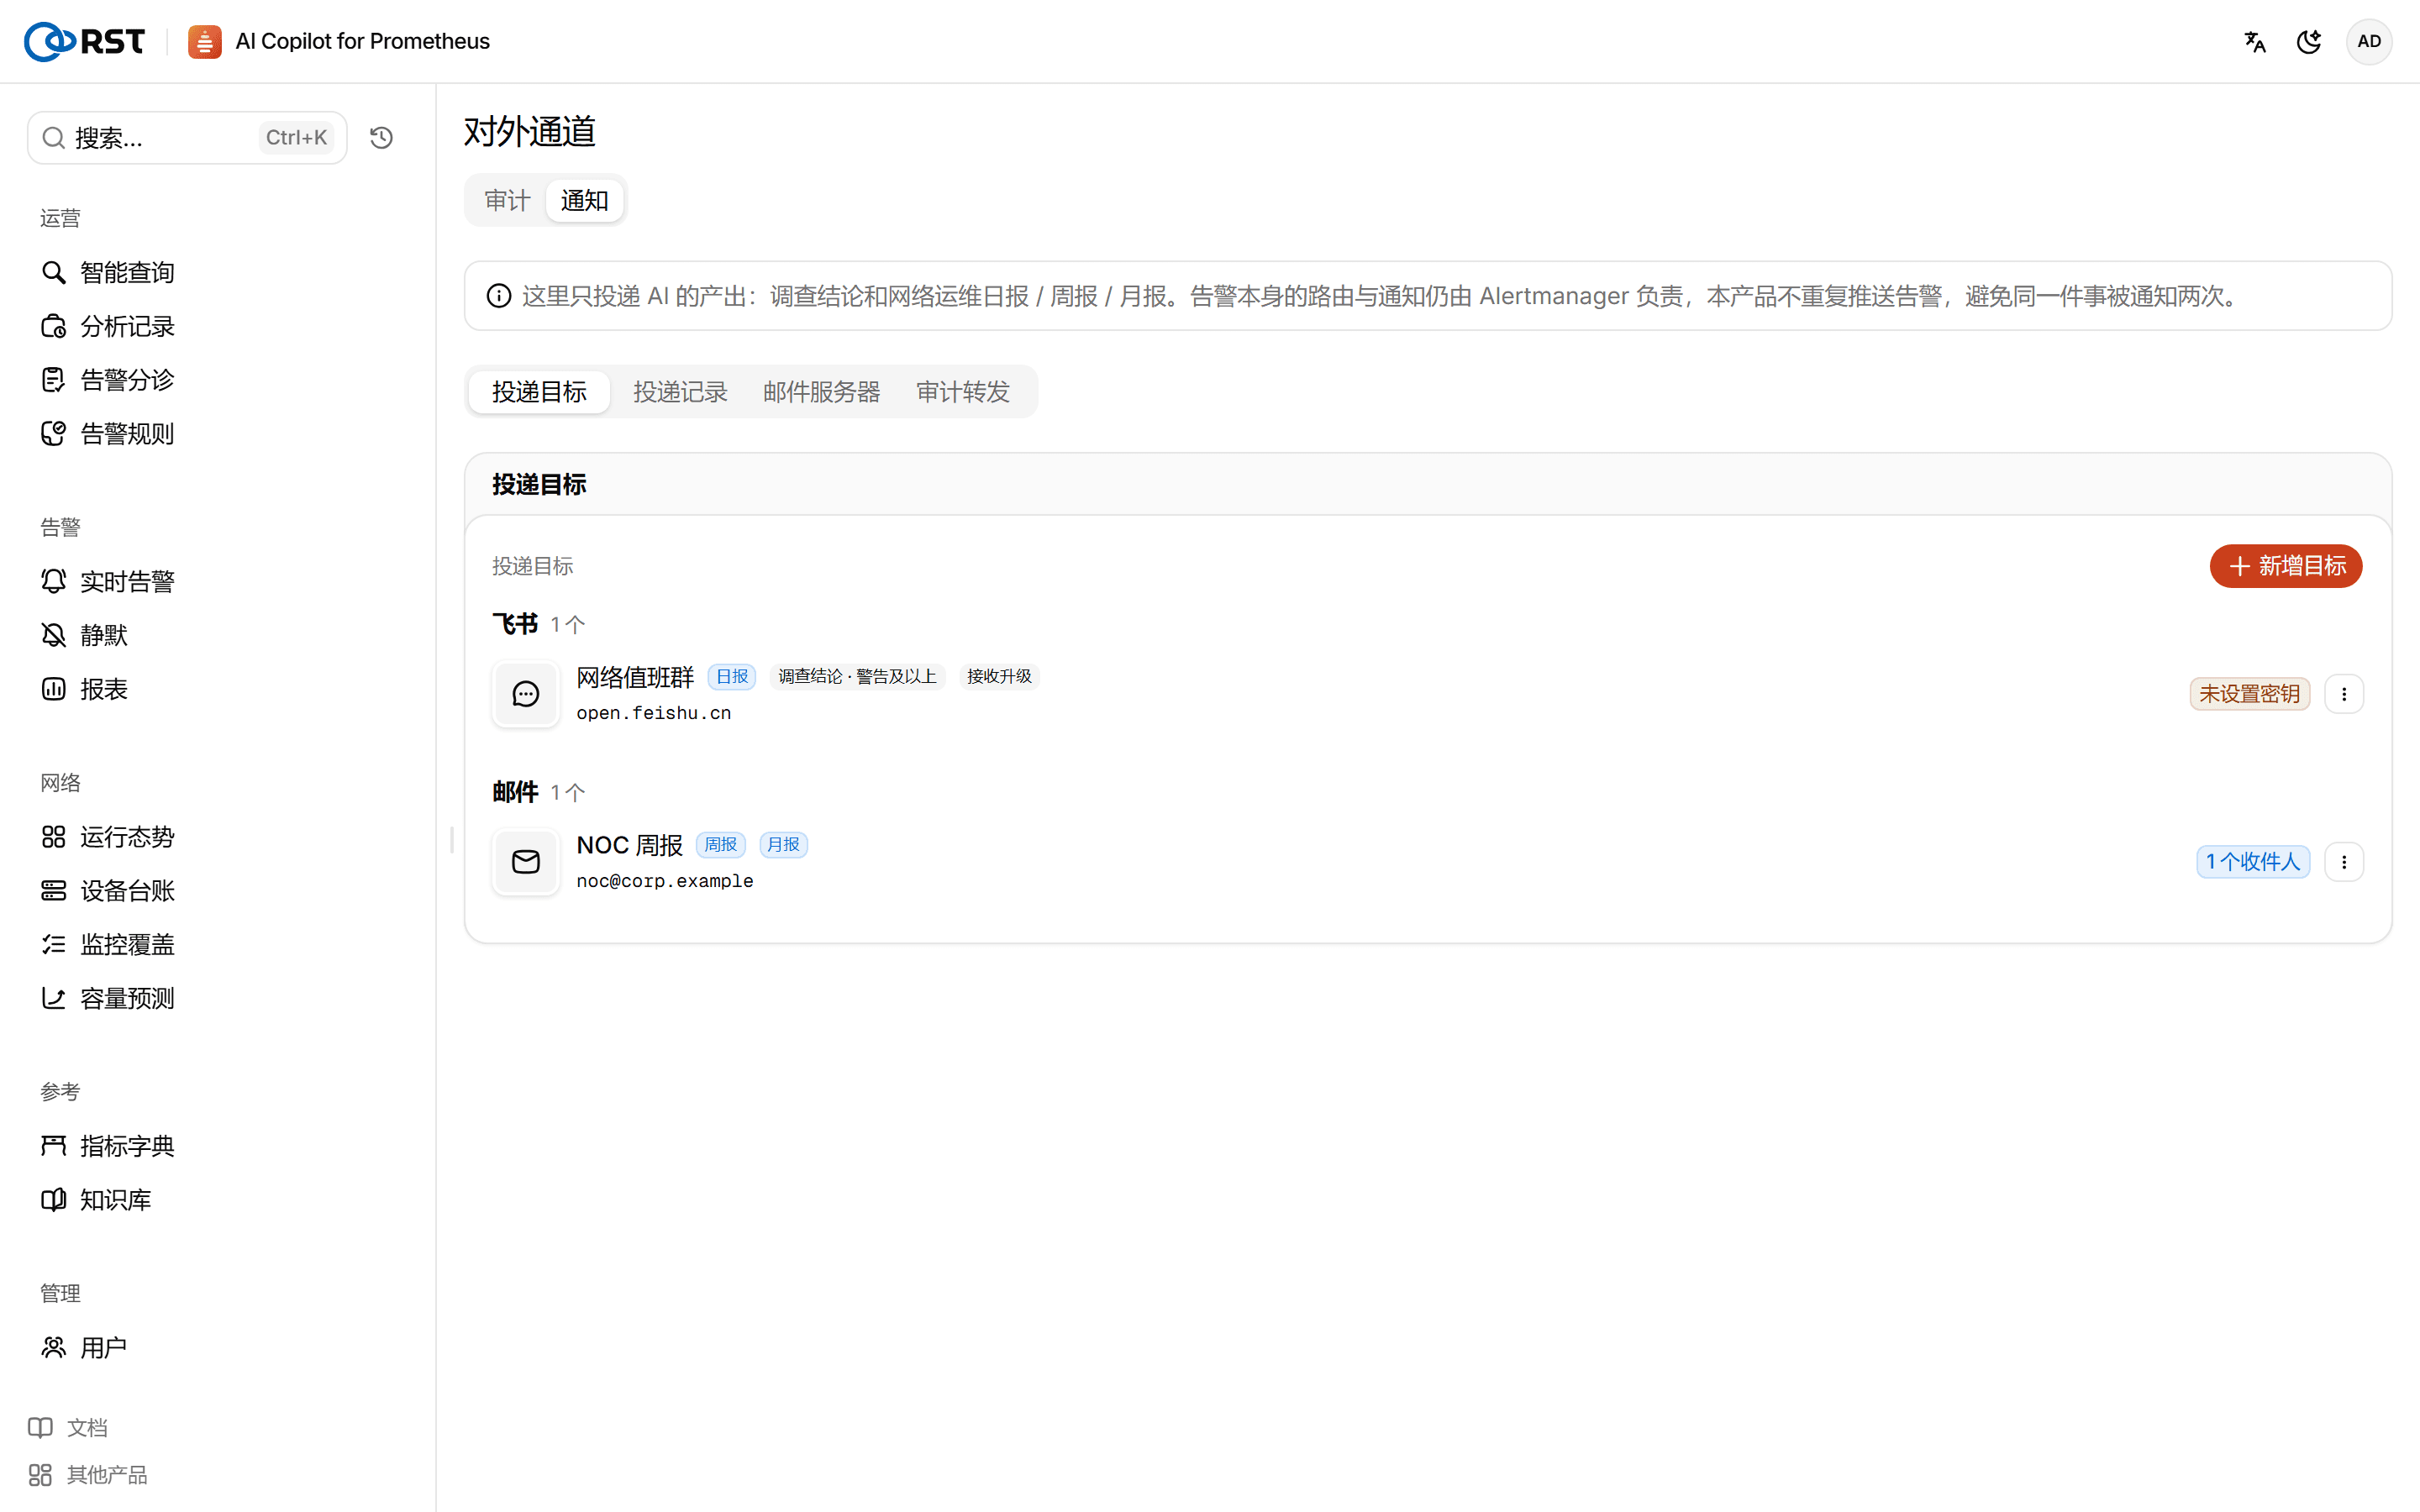
Task: Click the 1 个收件人 badge
Action: (x=2253, y=862)
